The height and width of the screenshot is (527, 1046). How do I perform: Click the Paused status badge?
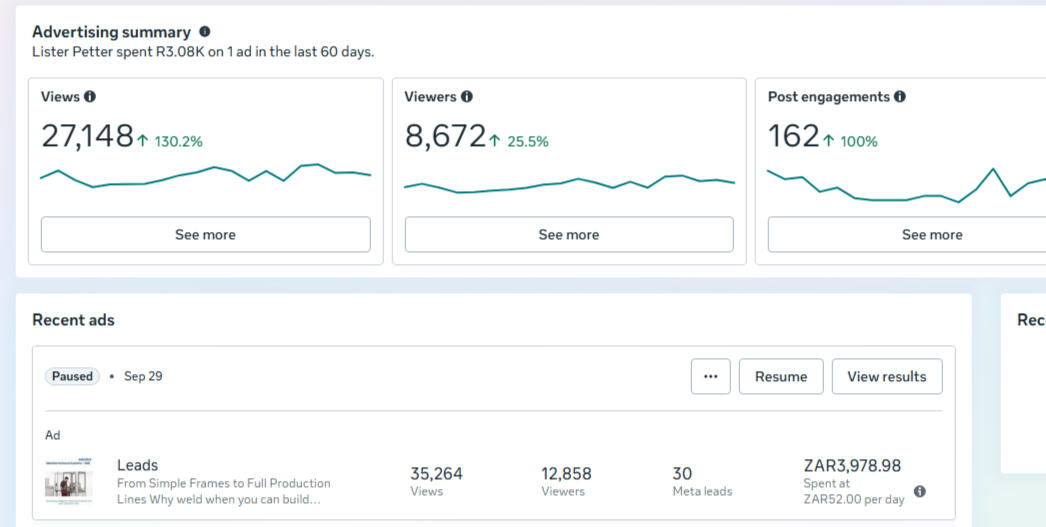[72, 377]
